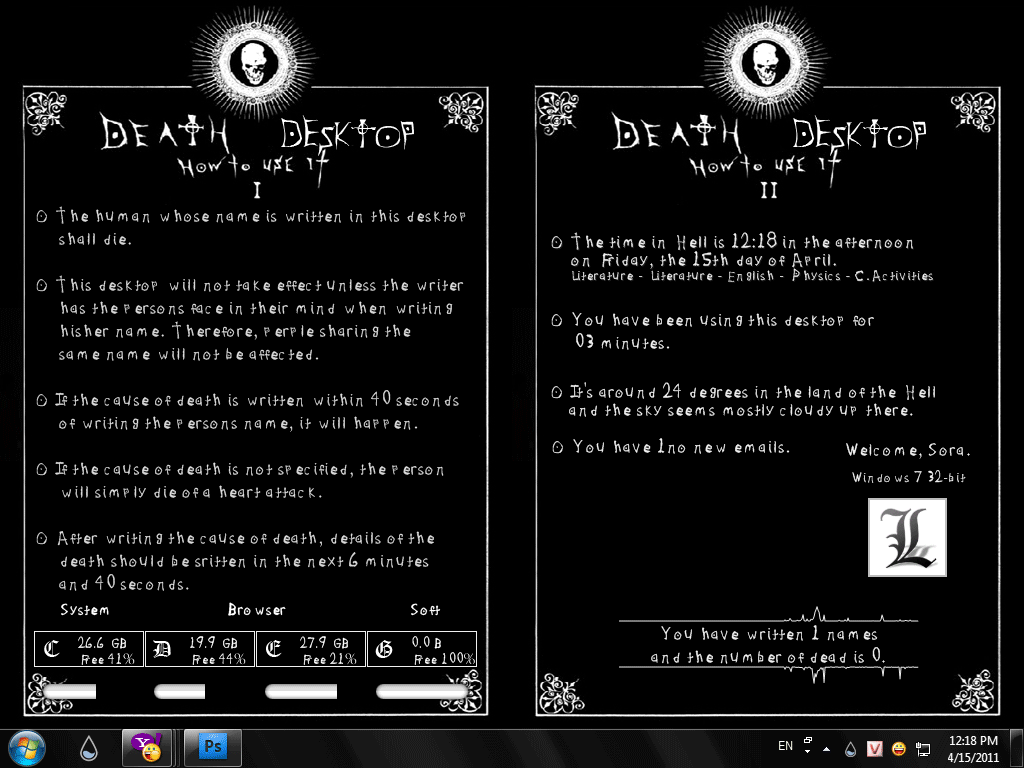Restore the language bar using its icon
Image resolution: width=1024 pixels, height=768 pixels.
tap(808, 741)
